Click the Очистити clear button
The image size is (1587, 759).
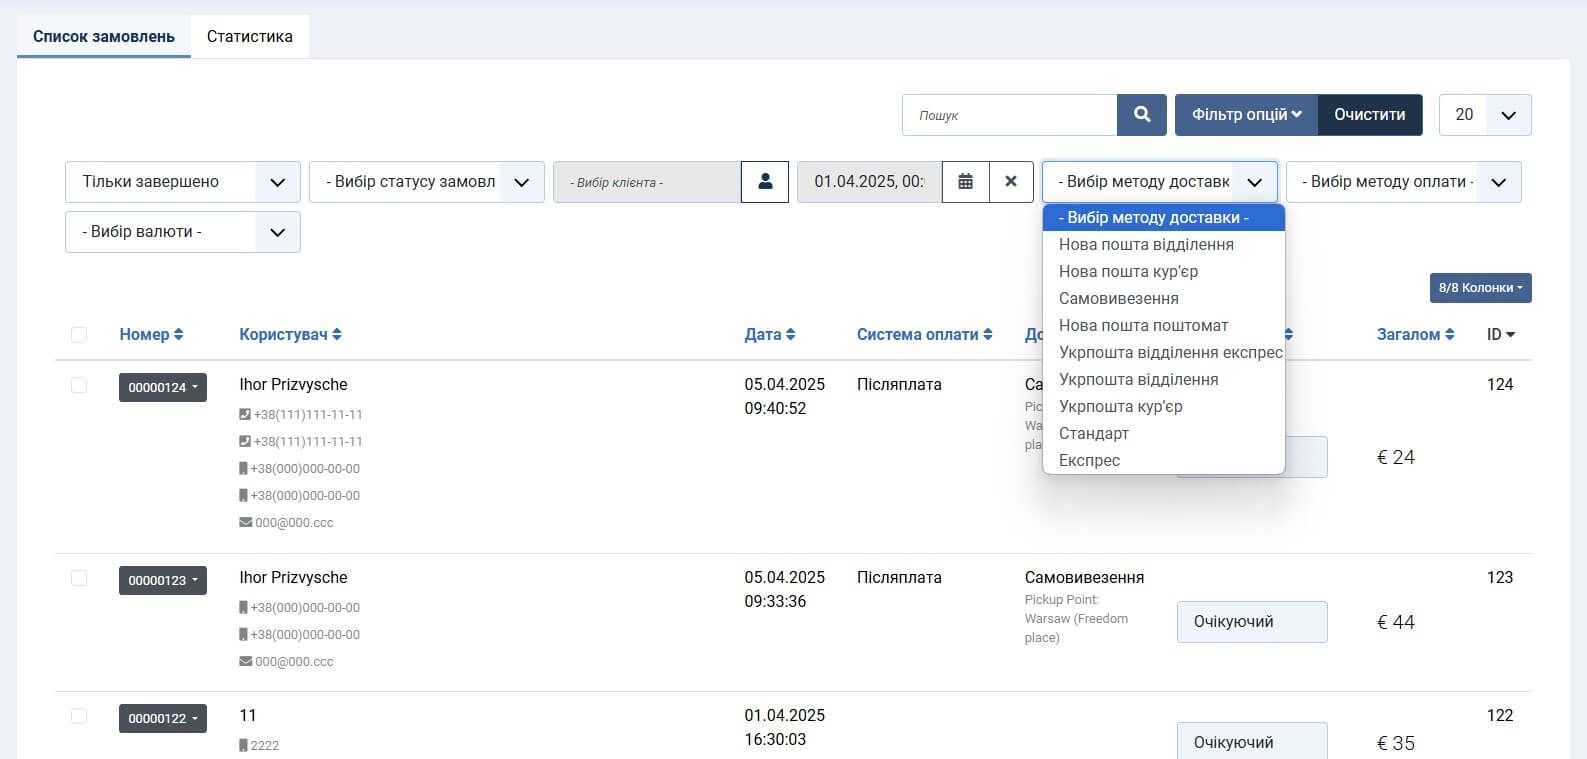pos(1369,115)
